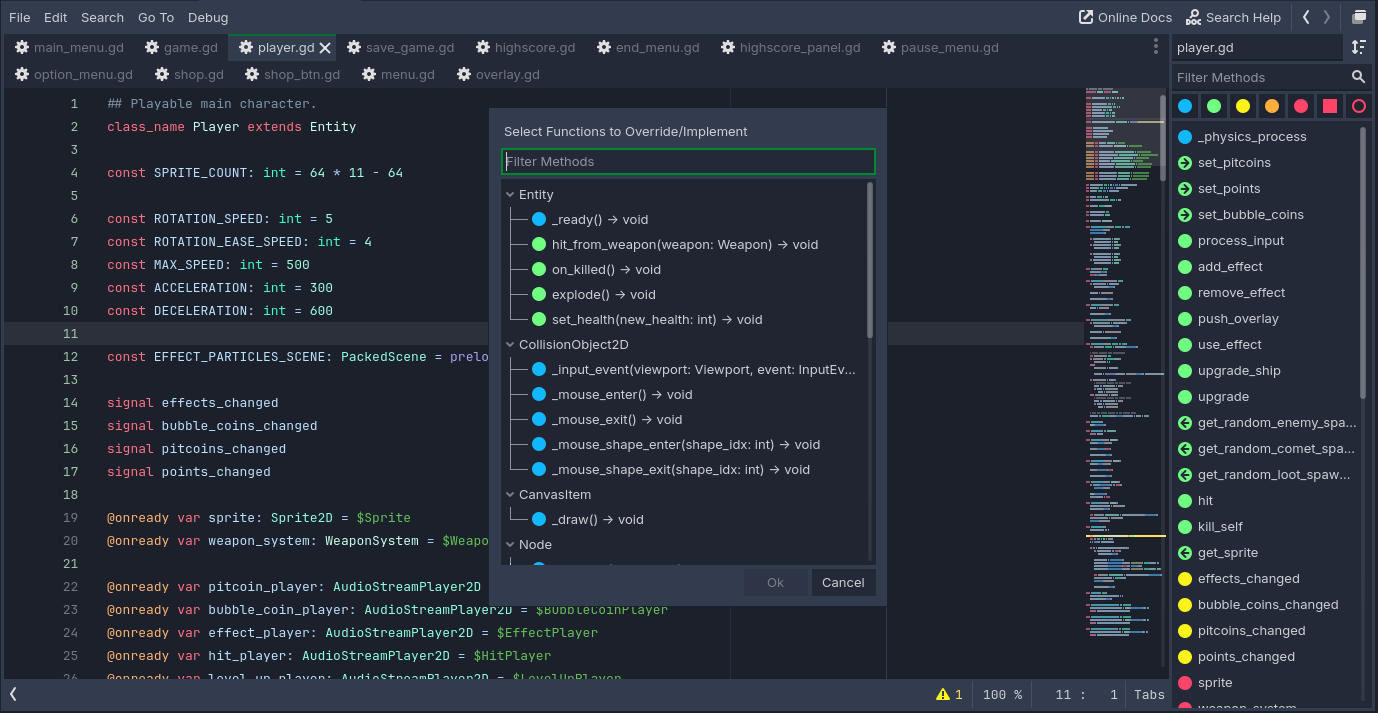Click inside the Filter Methods field of the dialog
The image size is (1378, 713).
point(688,161)
